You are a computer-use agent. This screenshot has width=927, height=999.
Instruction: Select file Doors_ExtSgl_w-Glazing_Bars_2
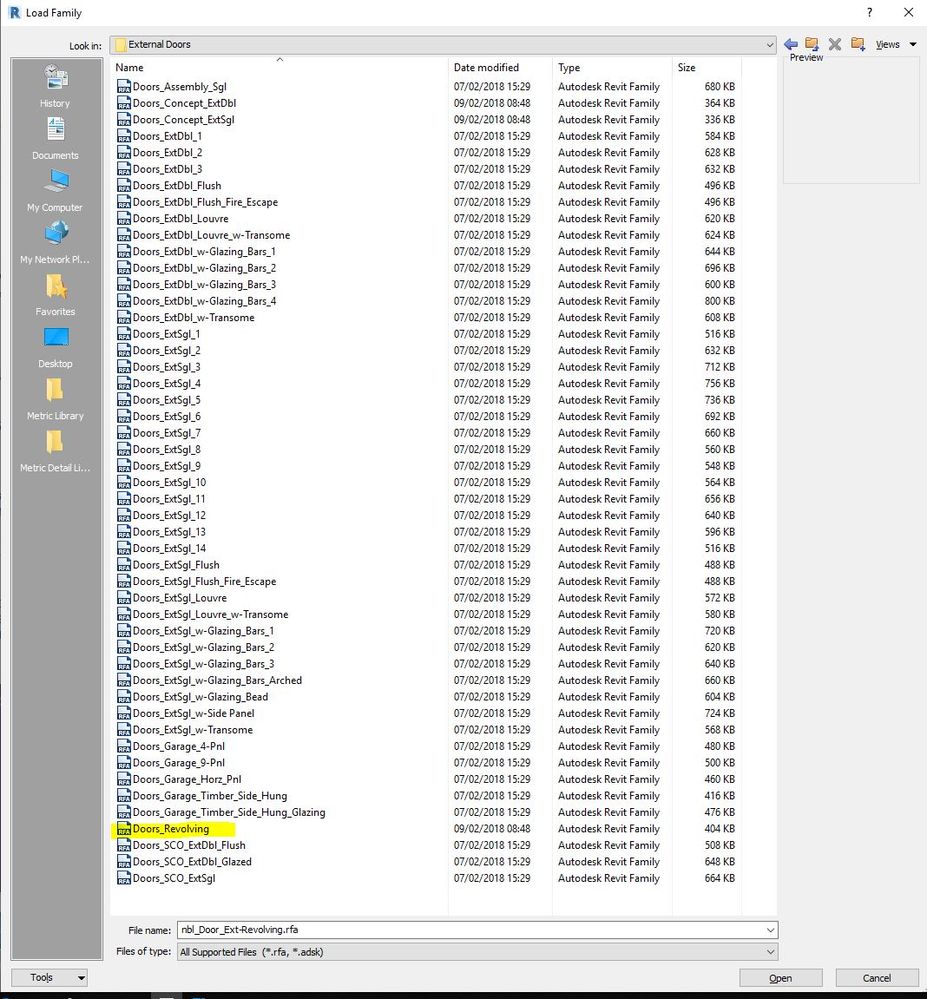click(203, 647)
